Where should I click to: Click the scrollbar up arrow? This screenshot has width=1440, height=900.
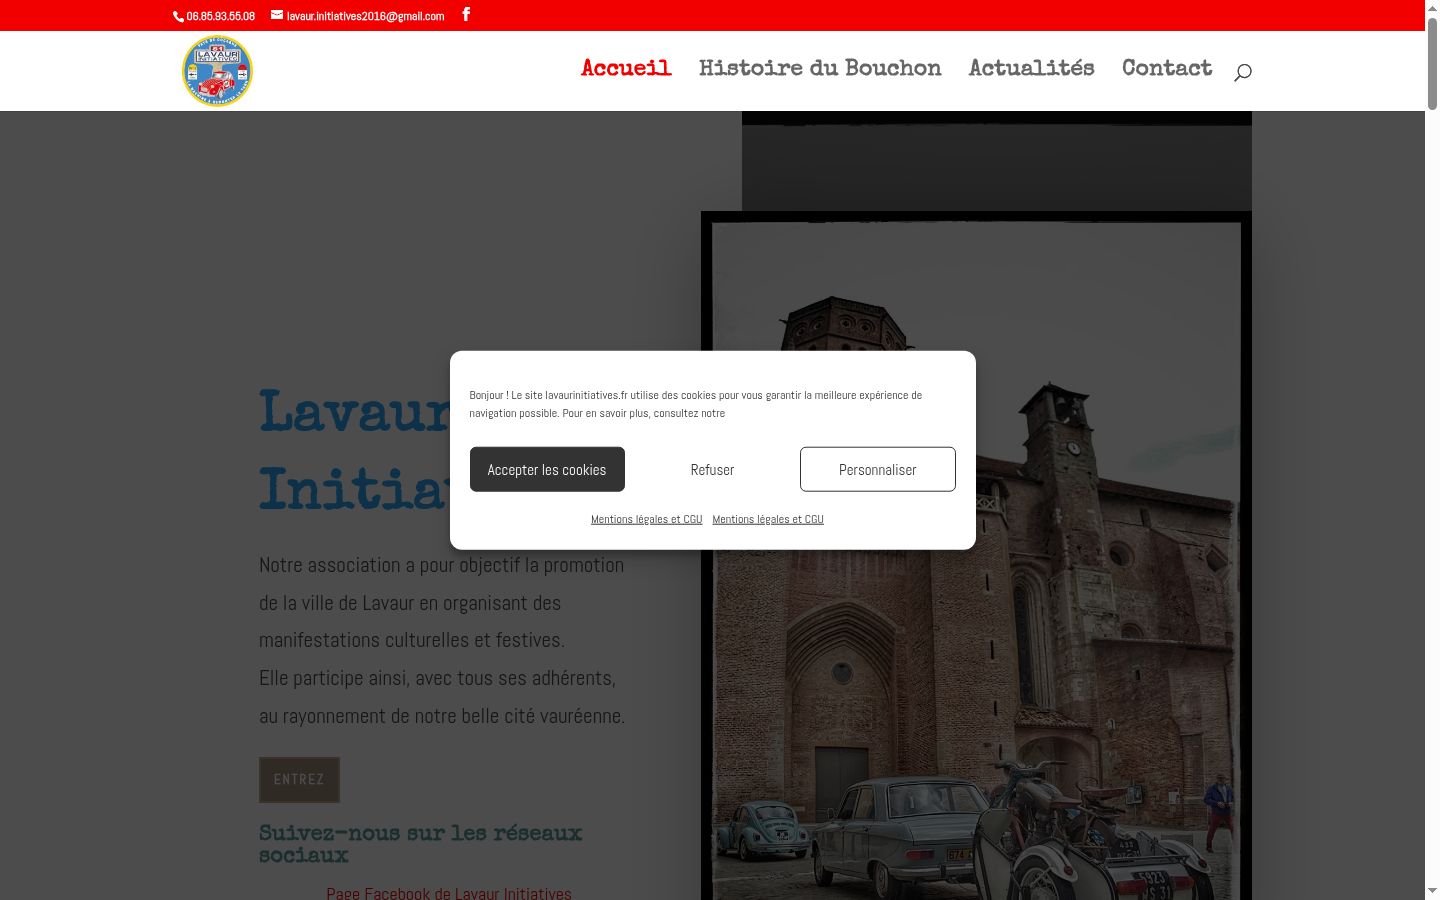coord(1432,8)
